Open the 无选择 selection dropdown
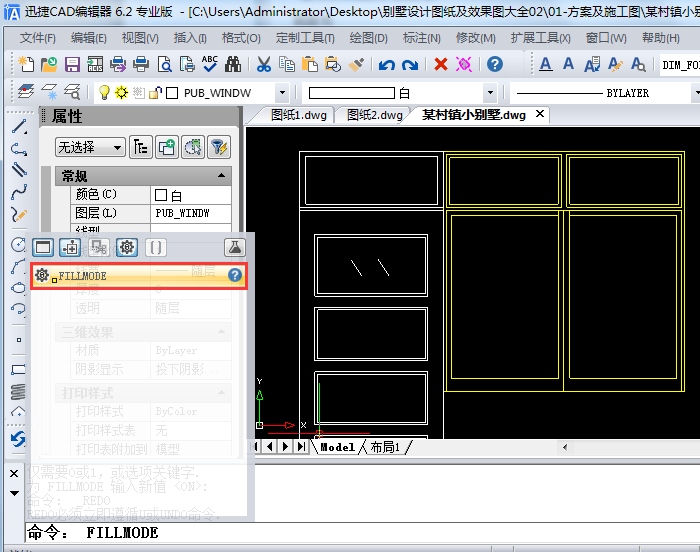Screen dimensions: 700x552 coord(91,147)
